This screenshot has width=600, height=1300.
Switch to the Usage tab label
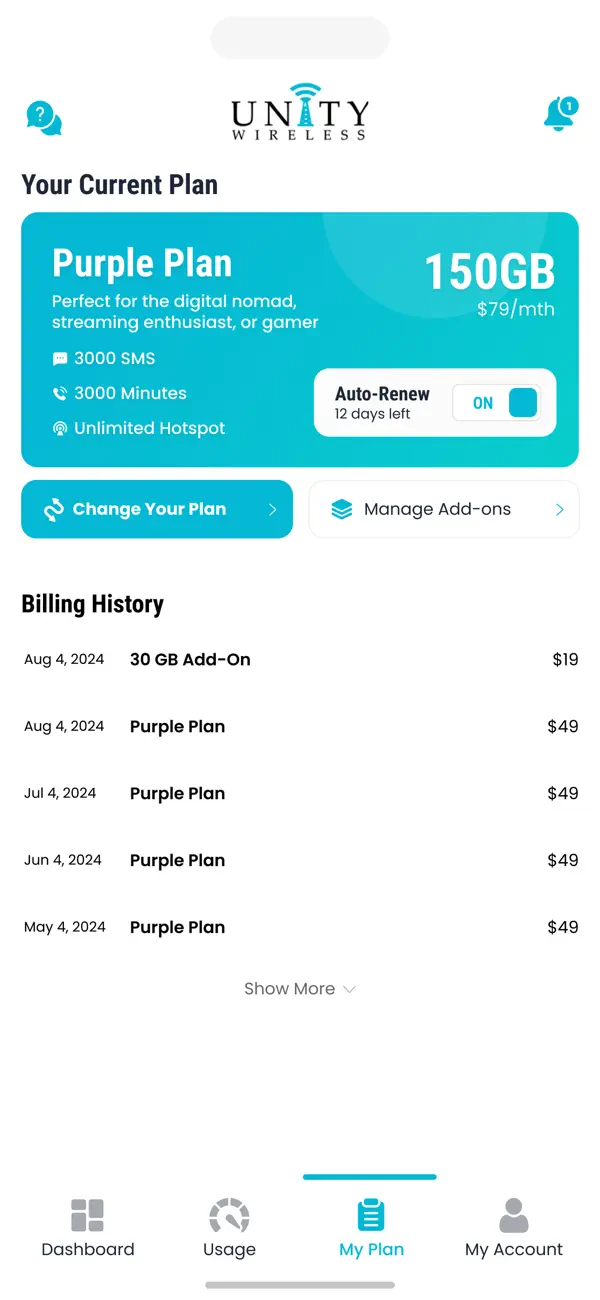point(229,1249)
